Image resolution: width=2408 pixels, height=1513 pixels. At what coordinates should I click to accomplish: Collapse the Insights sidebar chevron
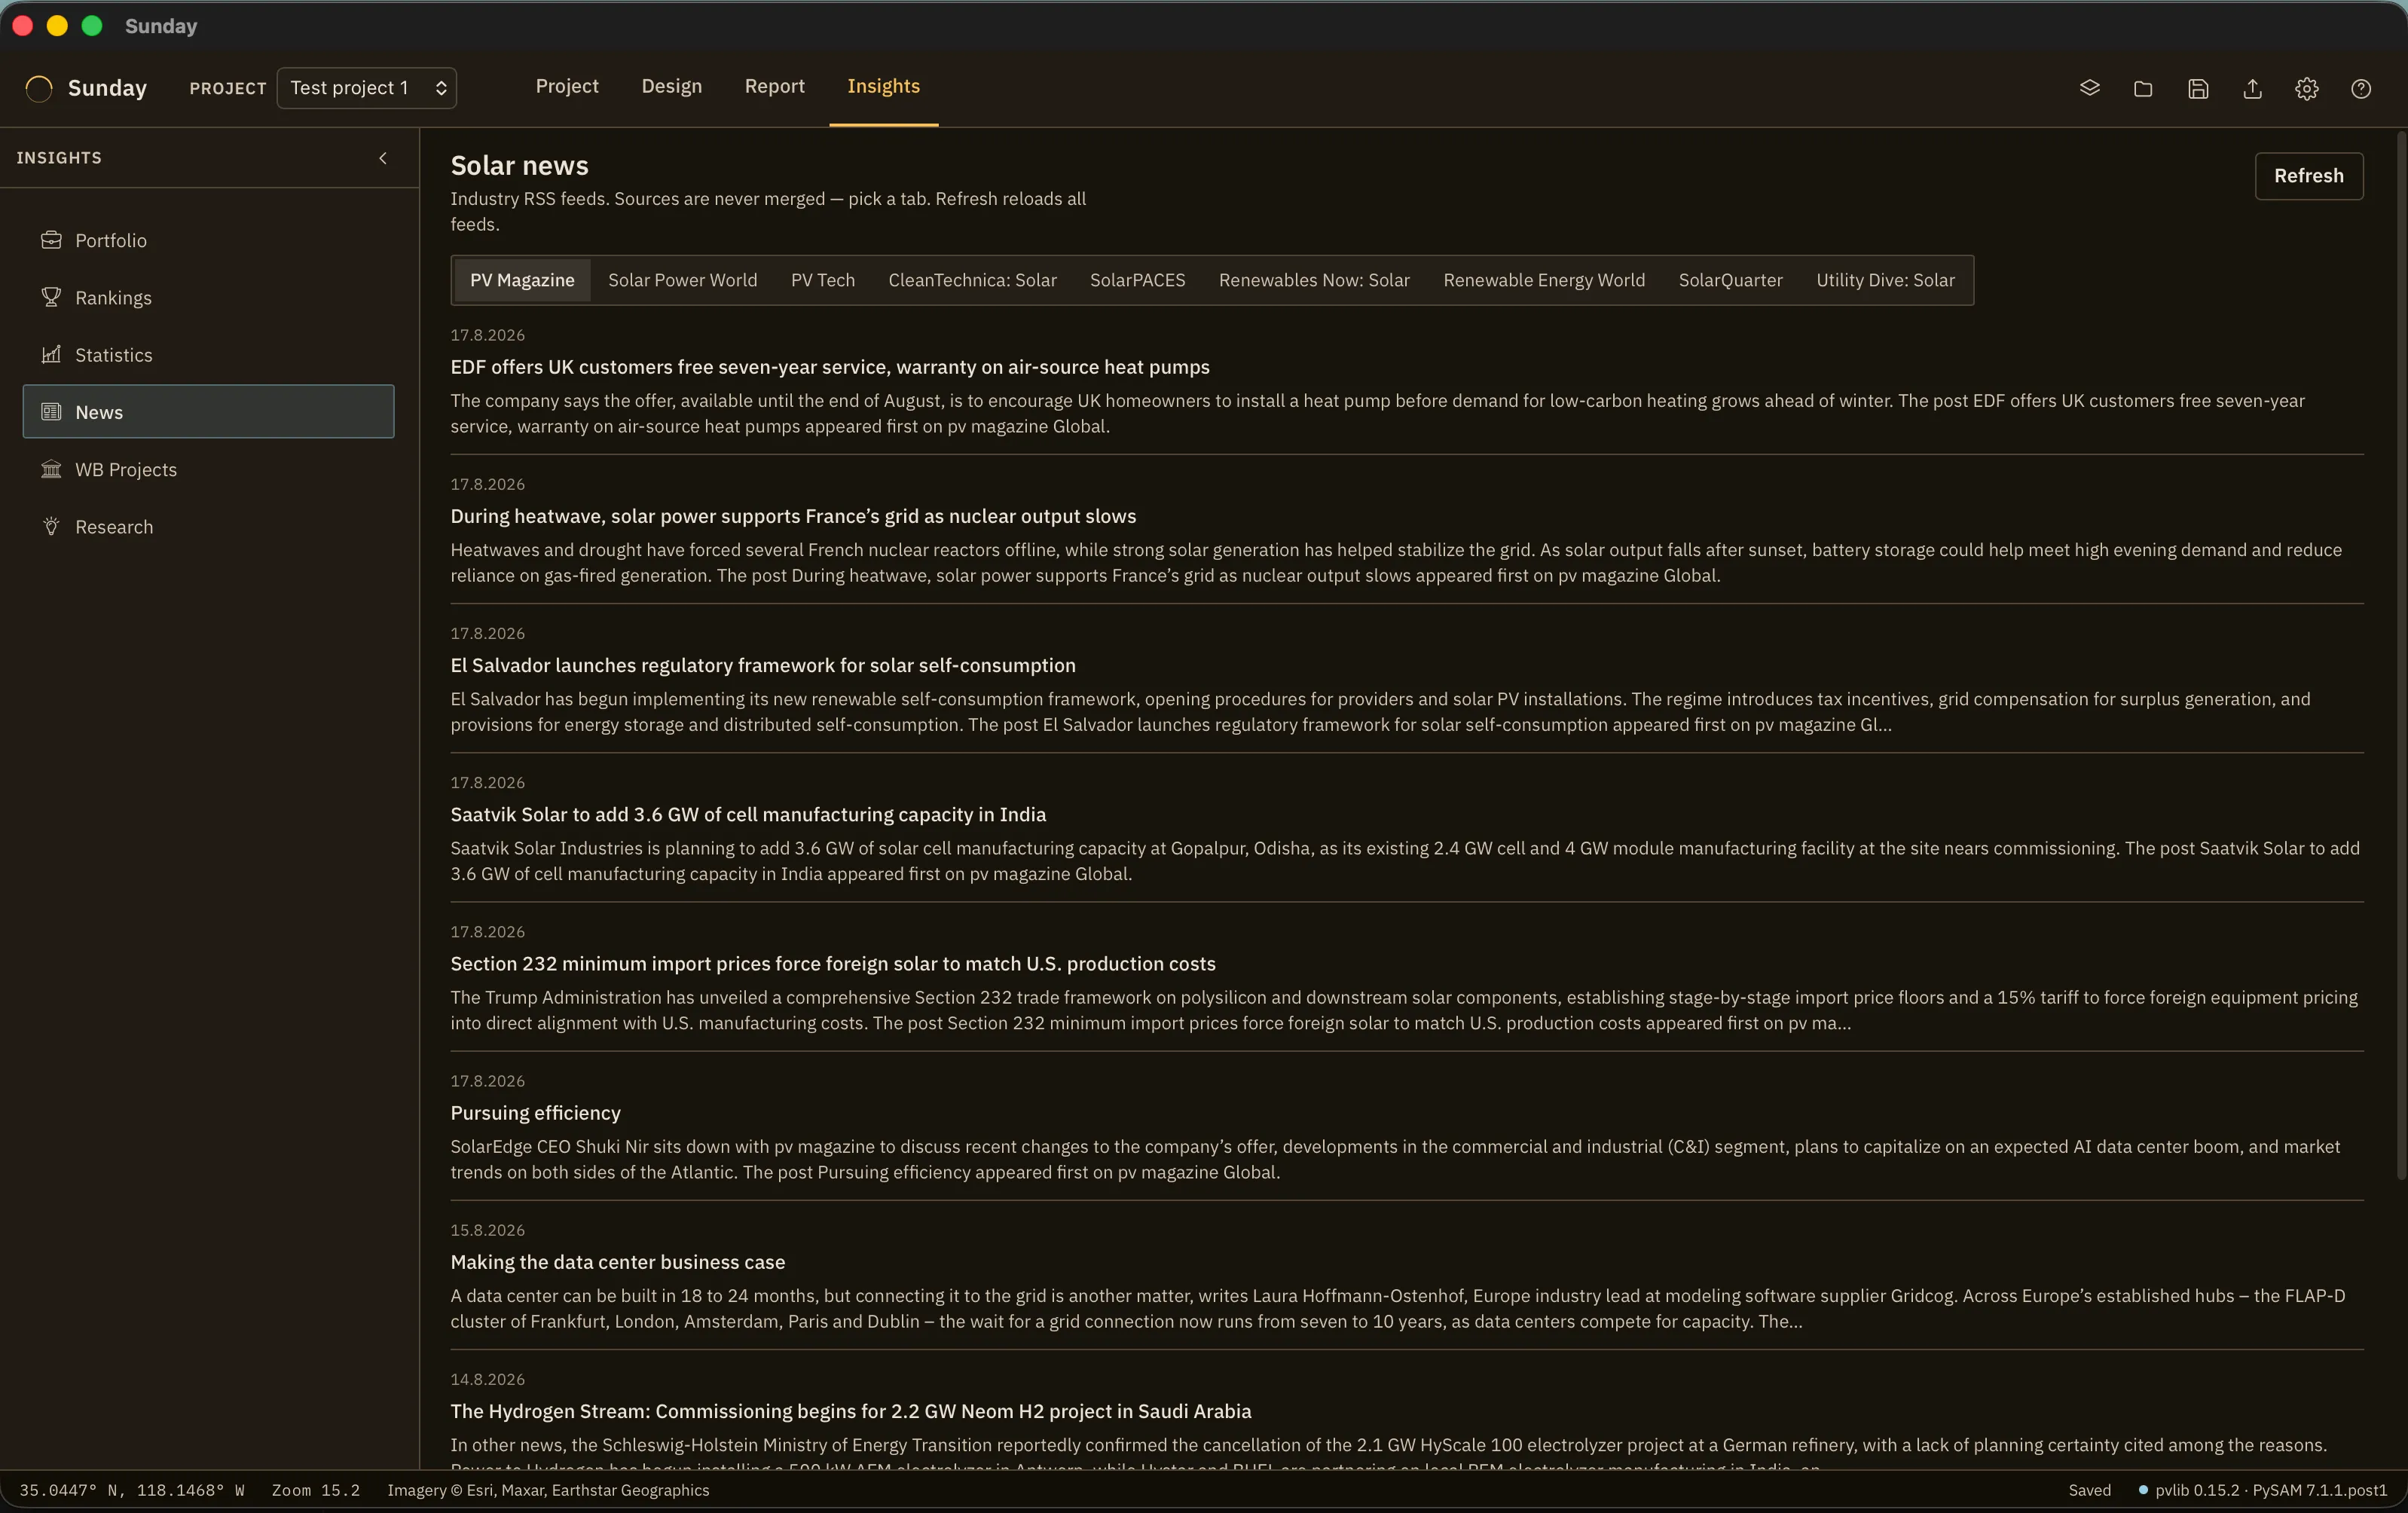(383, 158)
